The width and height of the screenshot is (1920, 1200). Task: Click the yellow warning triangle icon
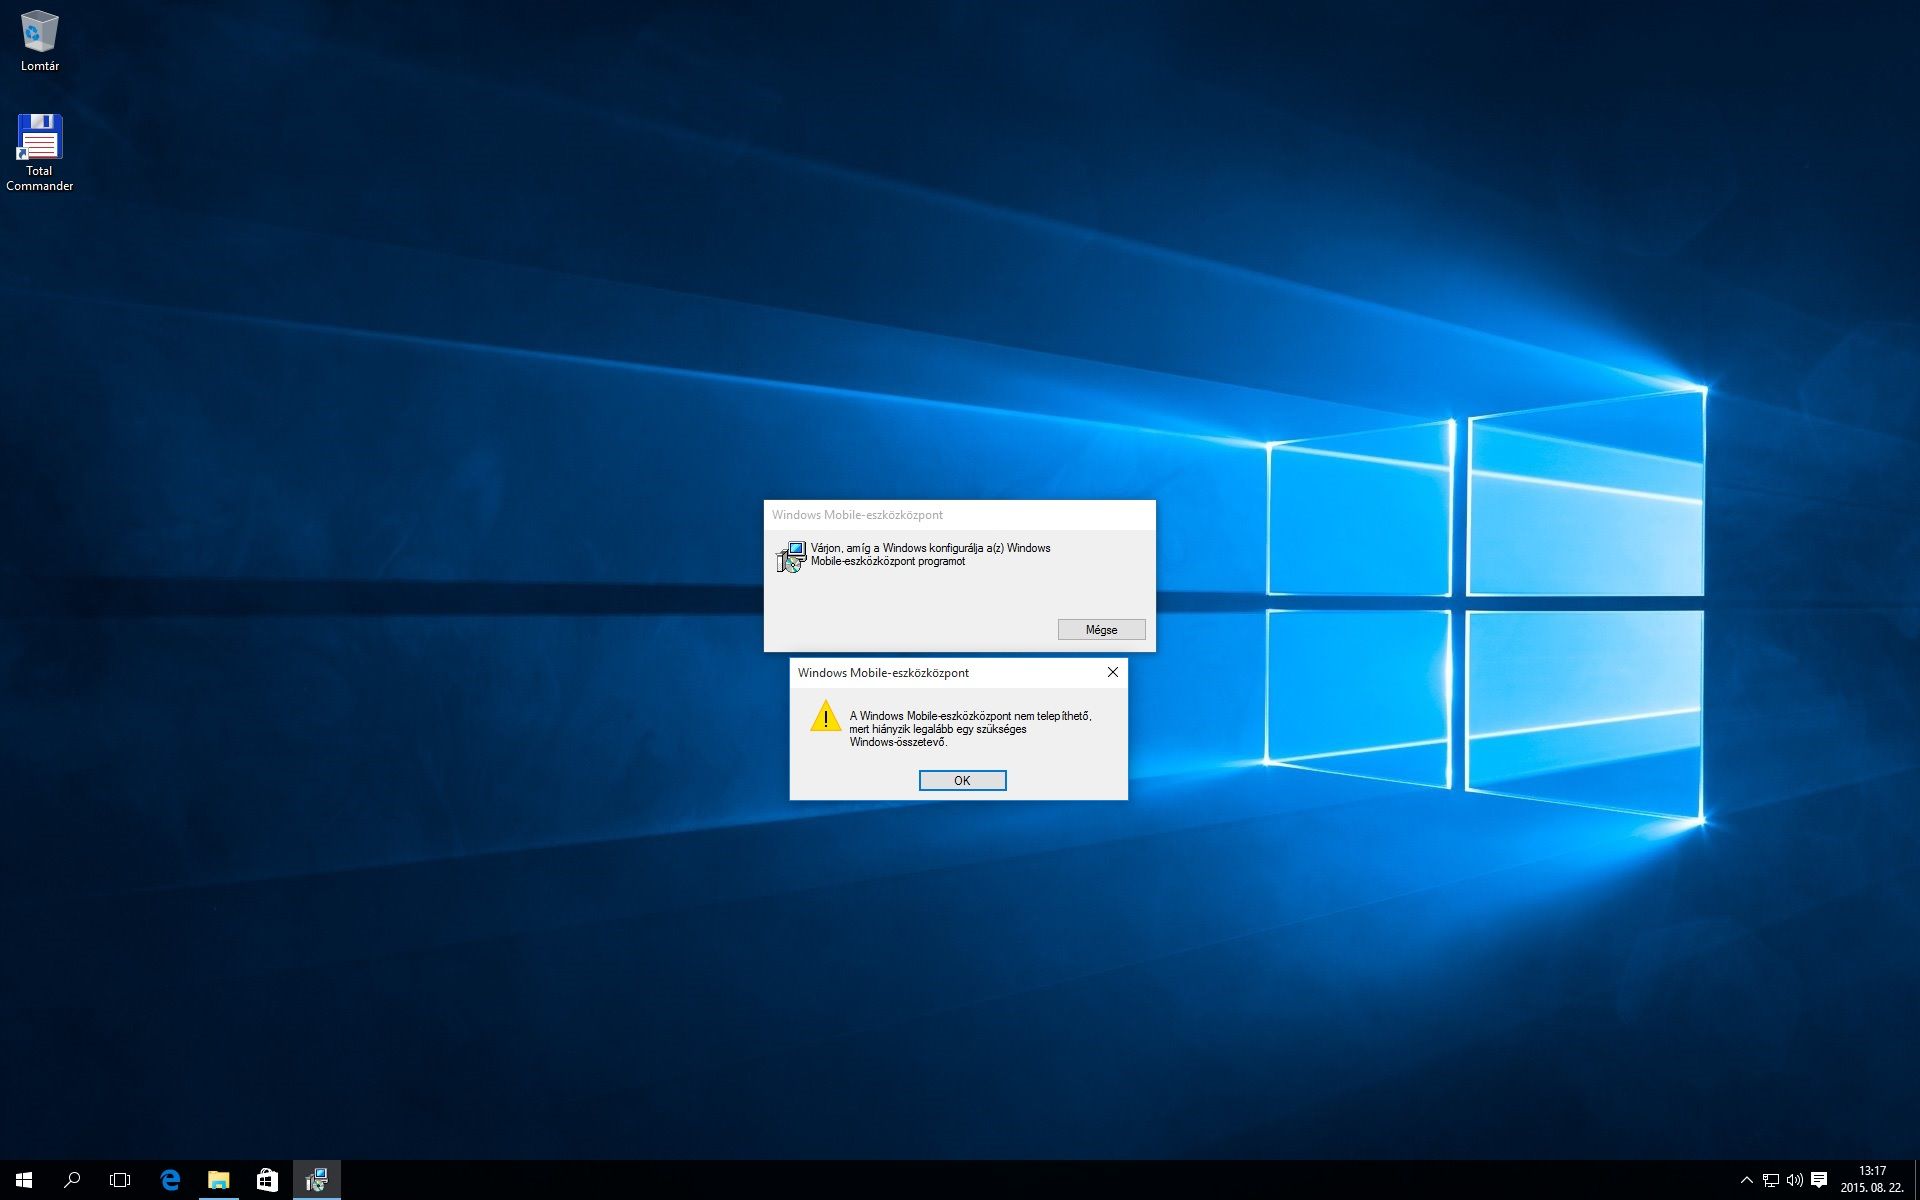(x=825, y=716)
